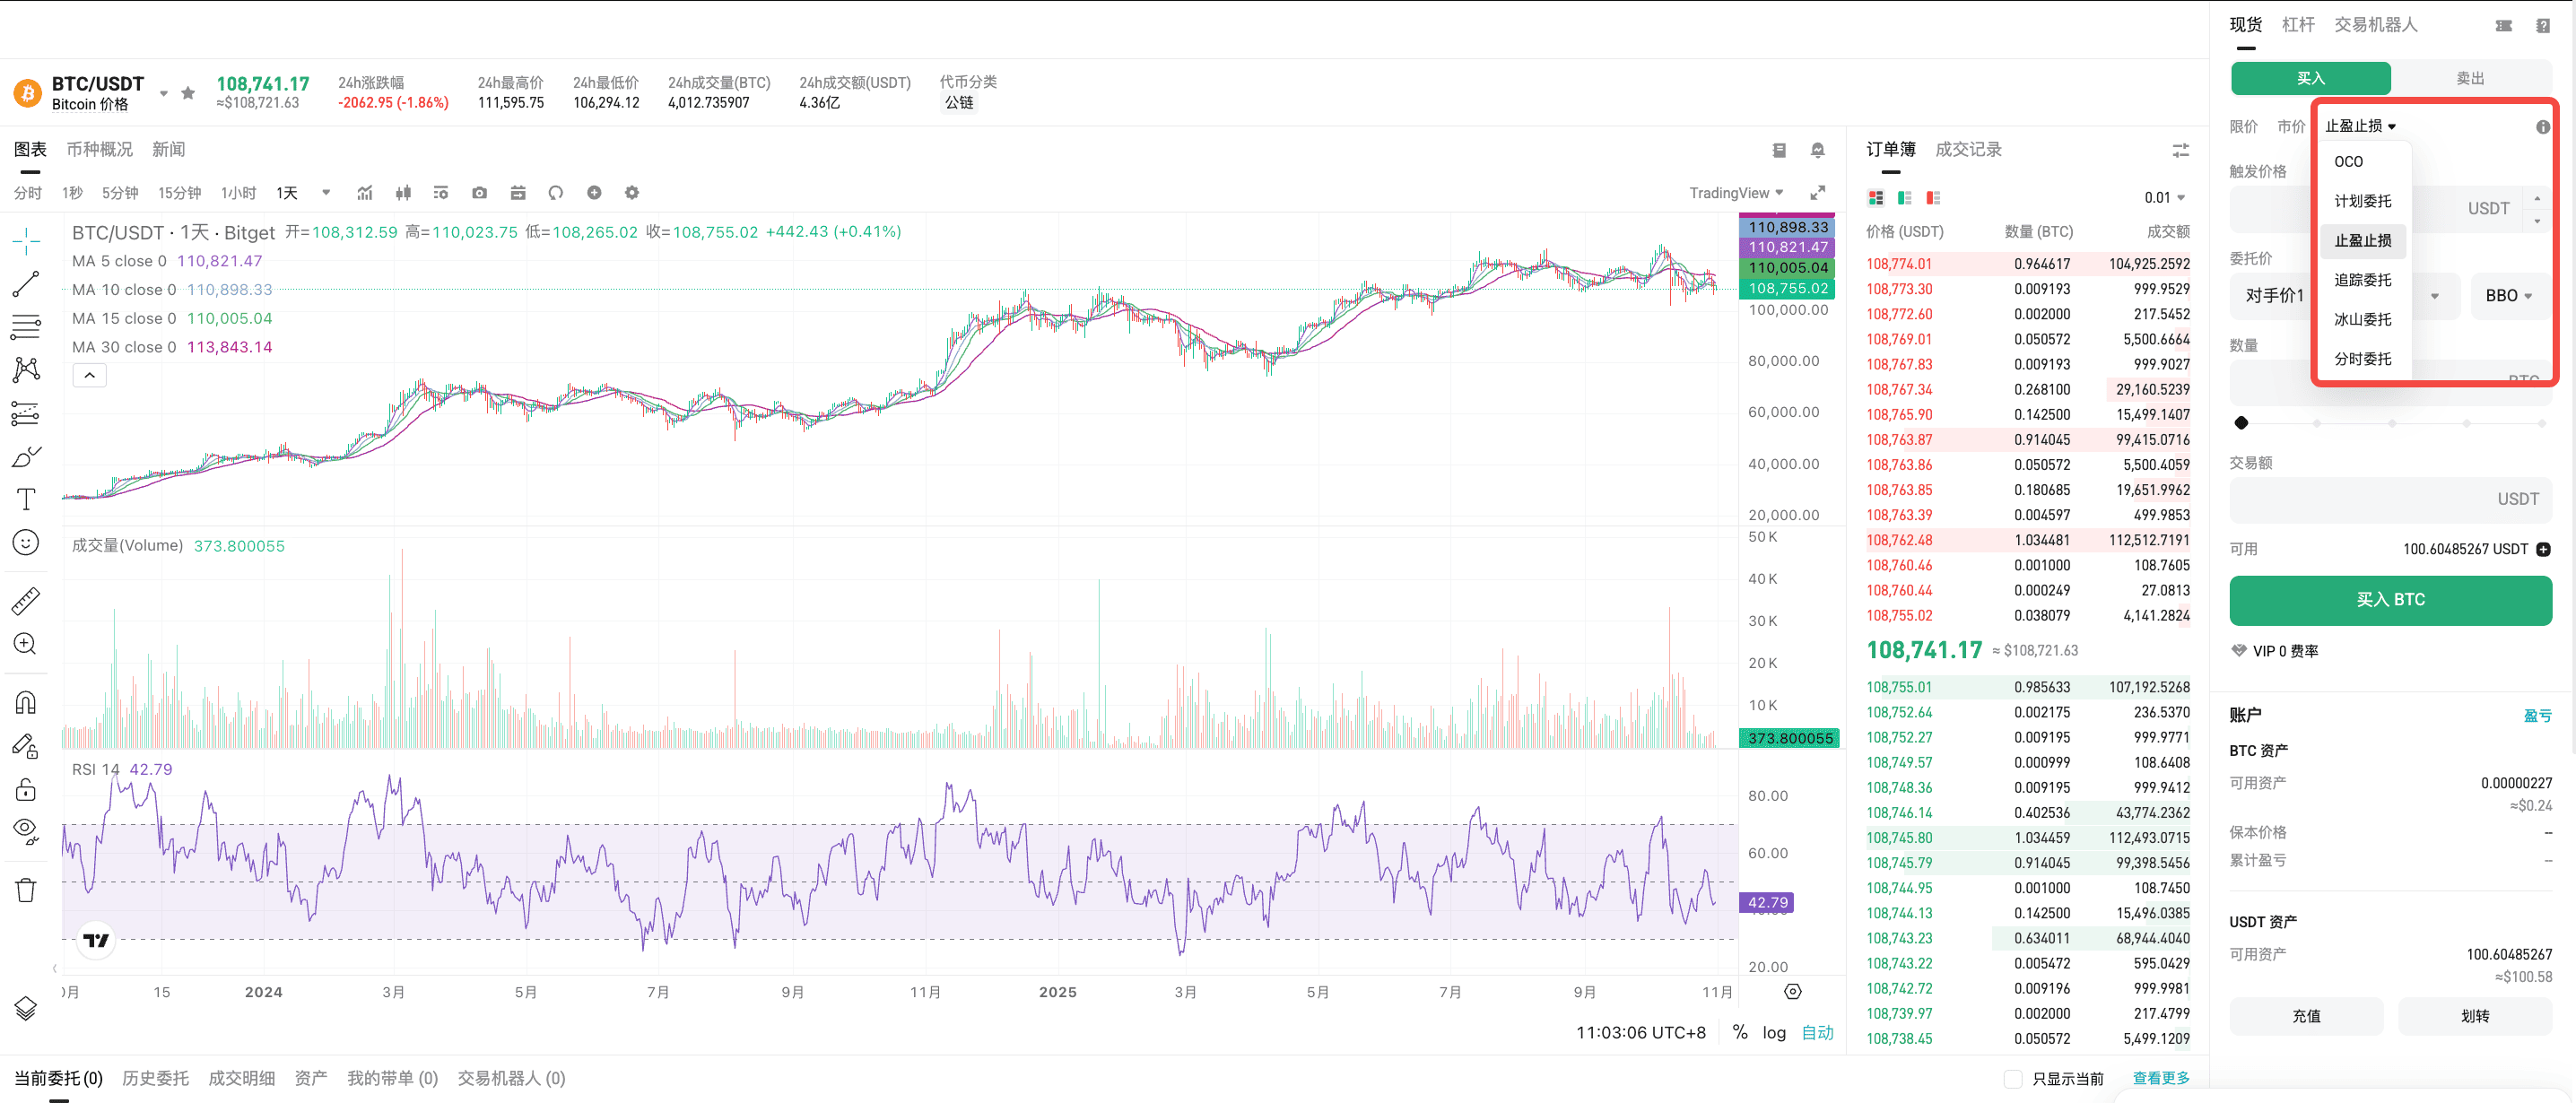Click the green 买入 BTC button

click(2389, 599)
